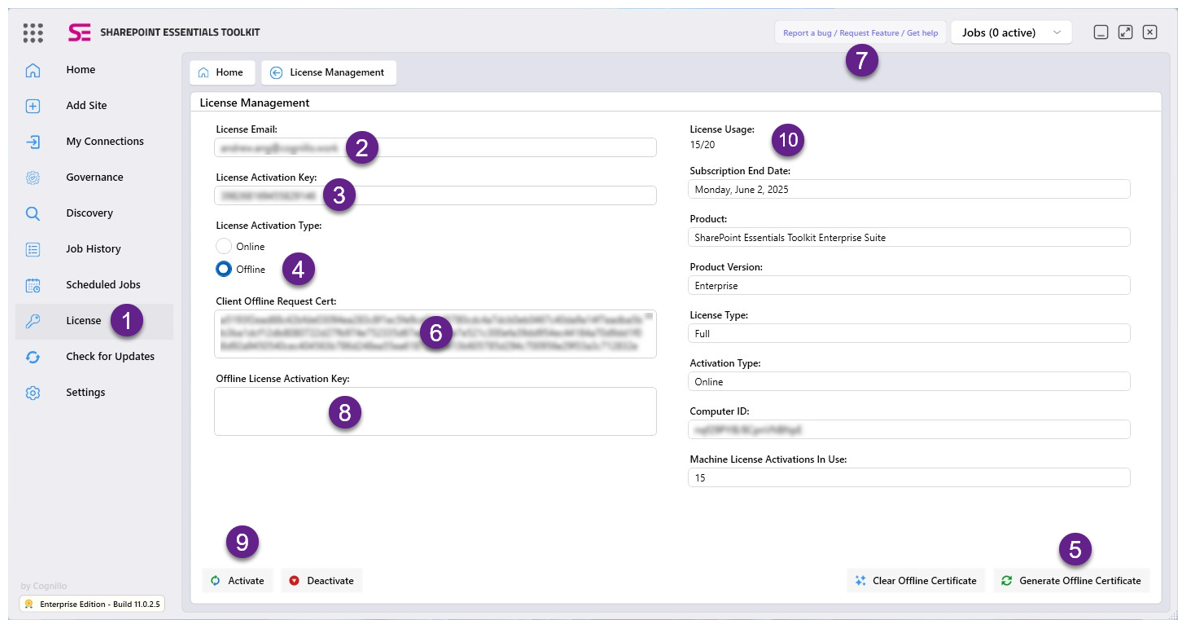This screenshot has height=630, width=1187.
Task: Click the Product Version field showing Enterprise
Action: point(909,285)
